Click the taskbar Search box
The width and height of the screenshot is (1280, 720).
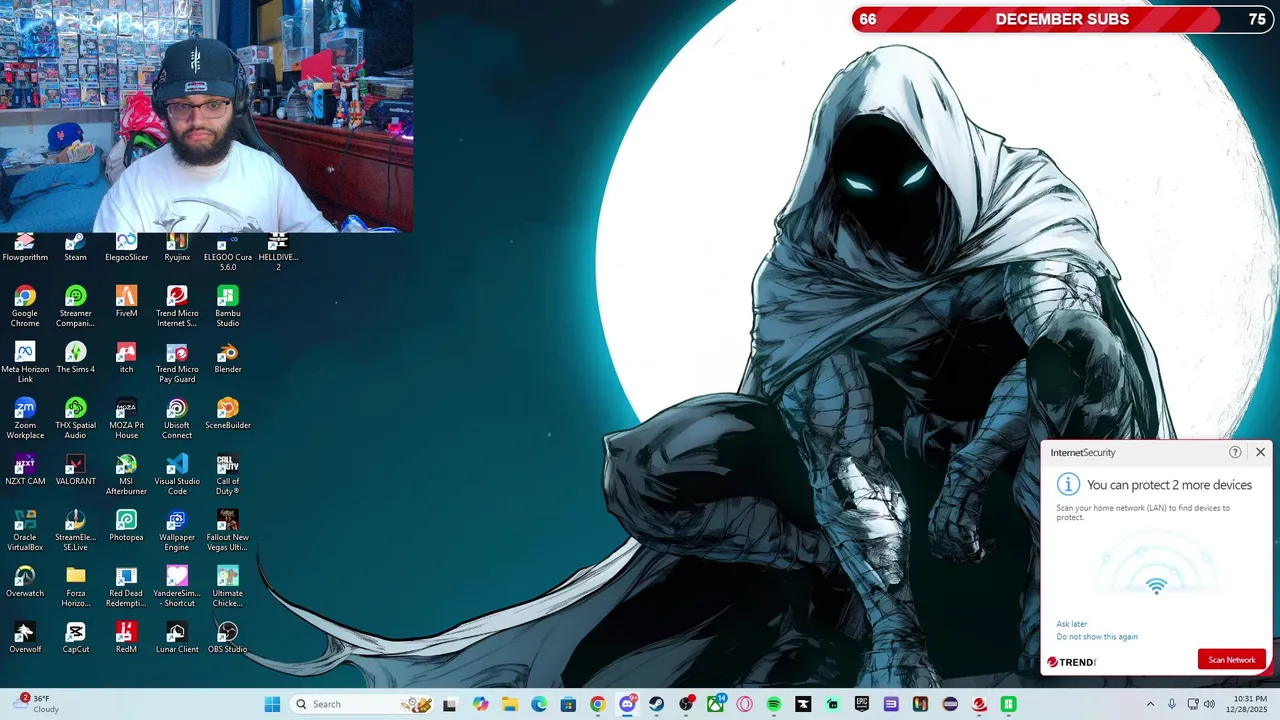(x=362, y=704)
